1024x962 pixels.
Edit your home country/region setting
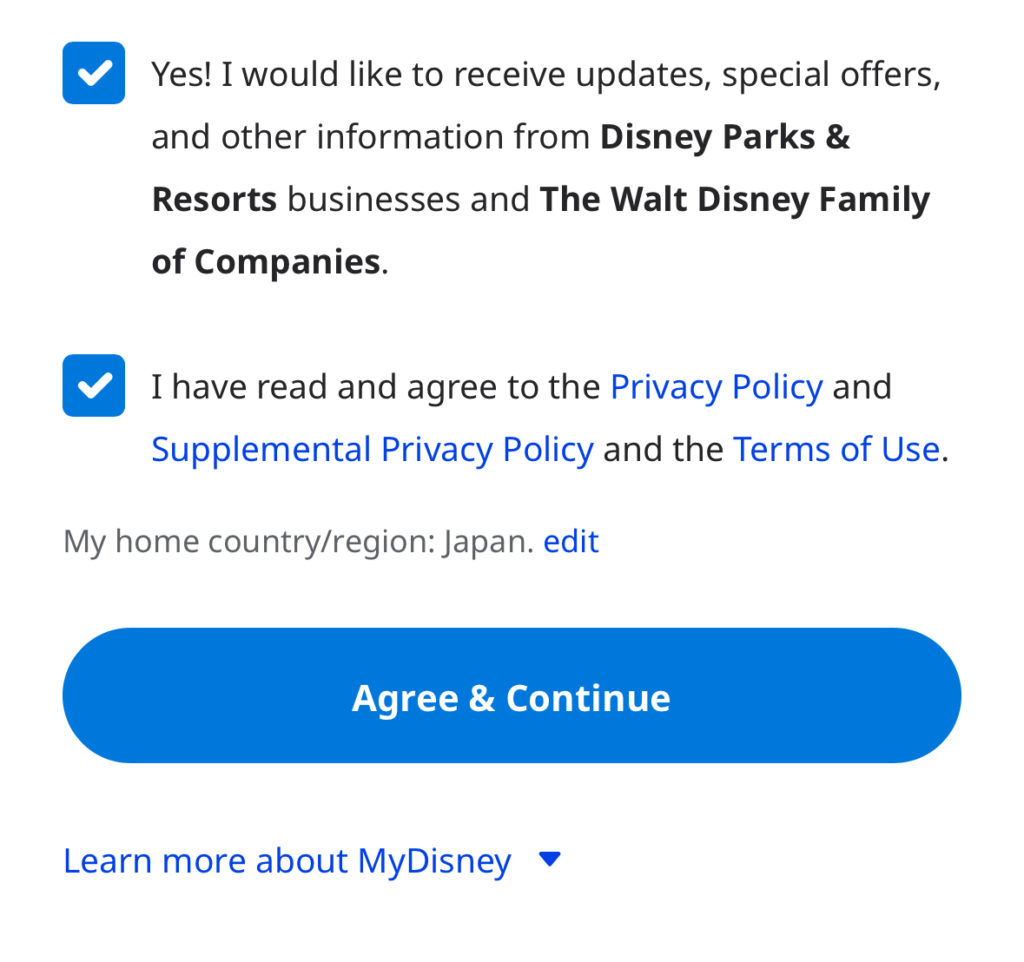coord(570,540)
